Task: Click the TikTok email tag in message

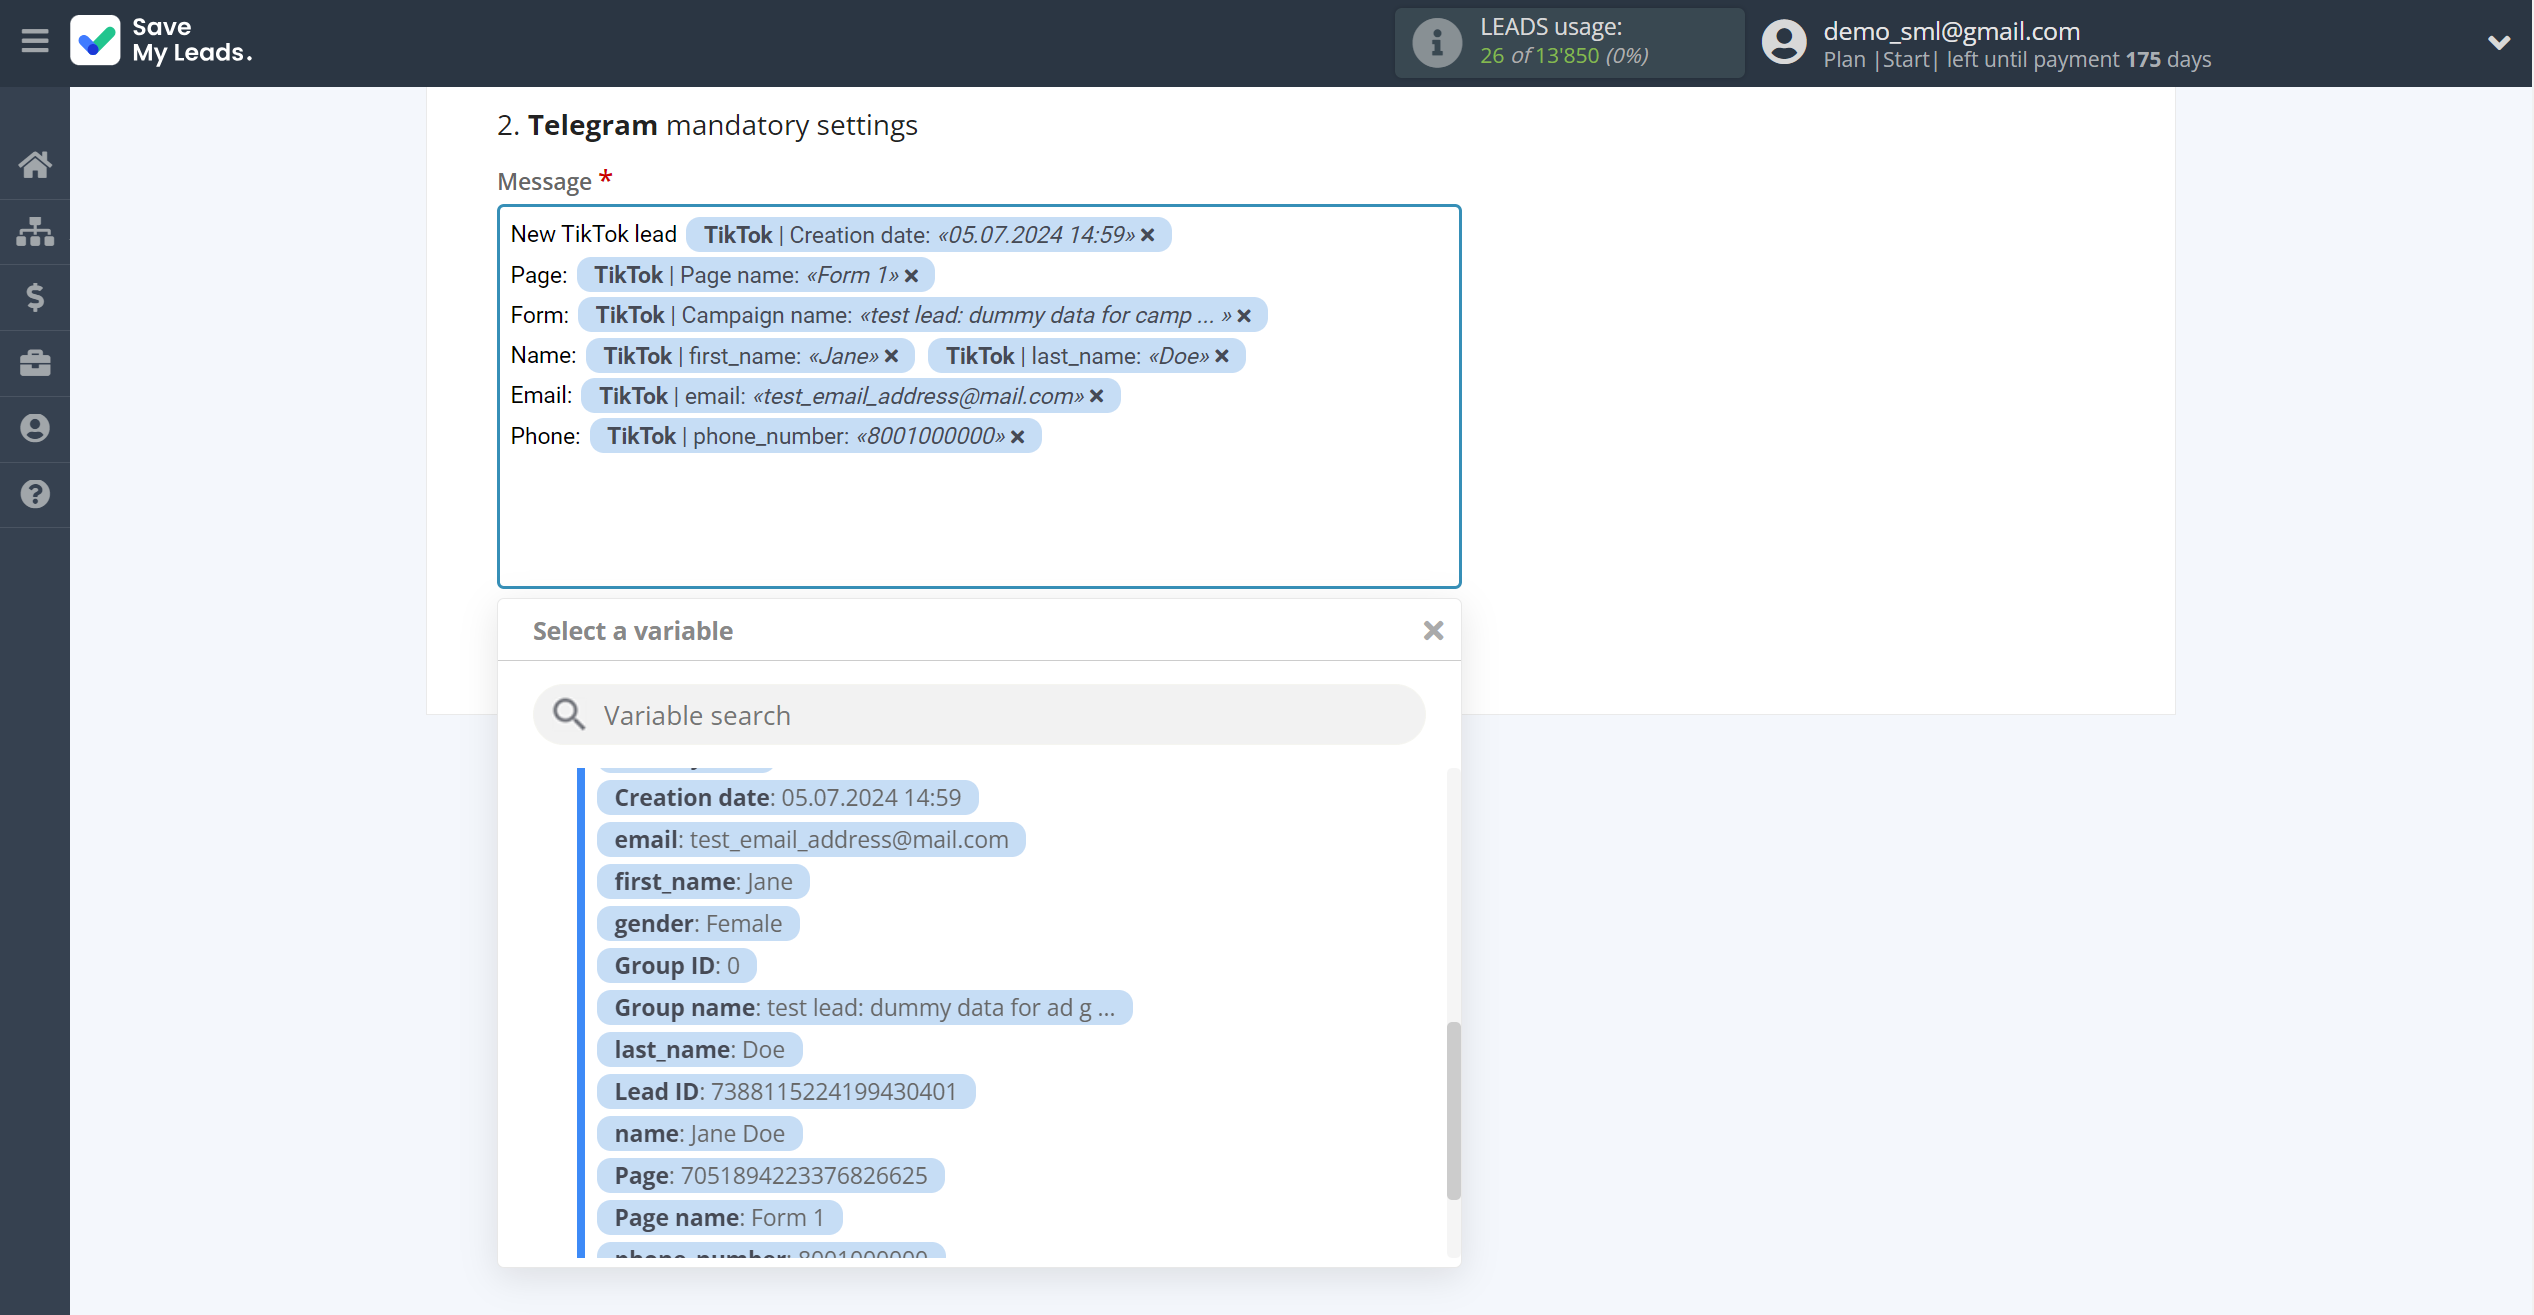Action: (851, 396)
